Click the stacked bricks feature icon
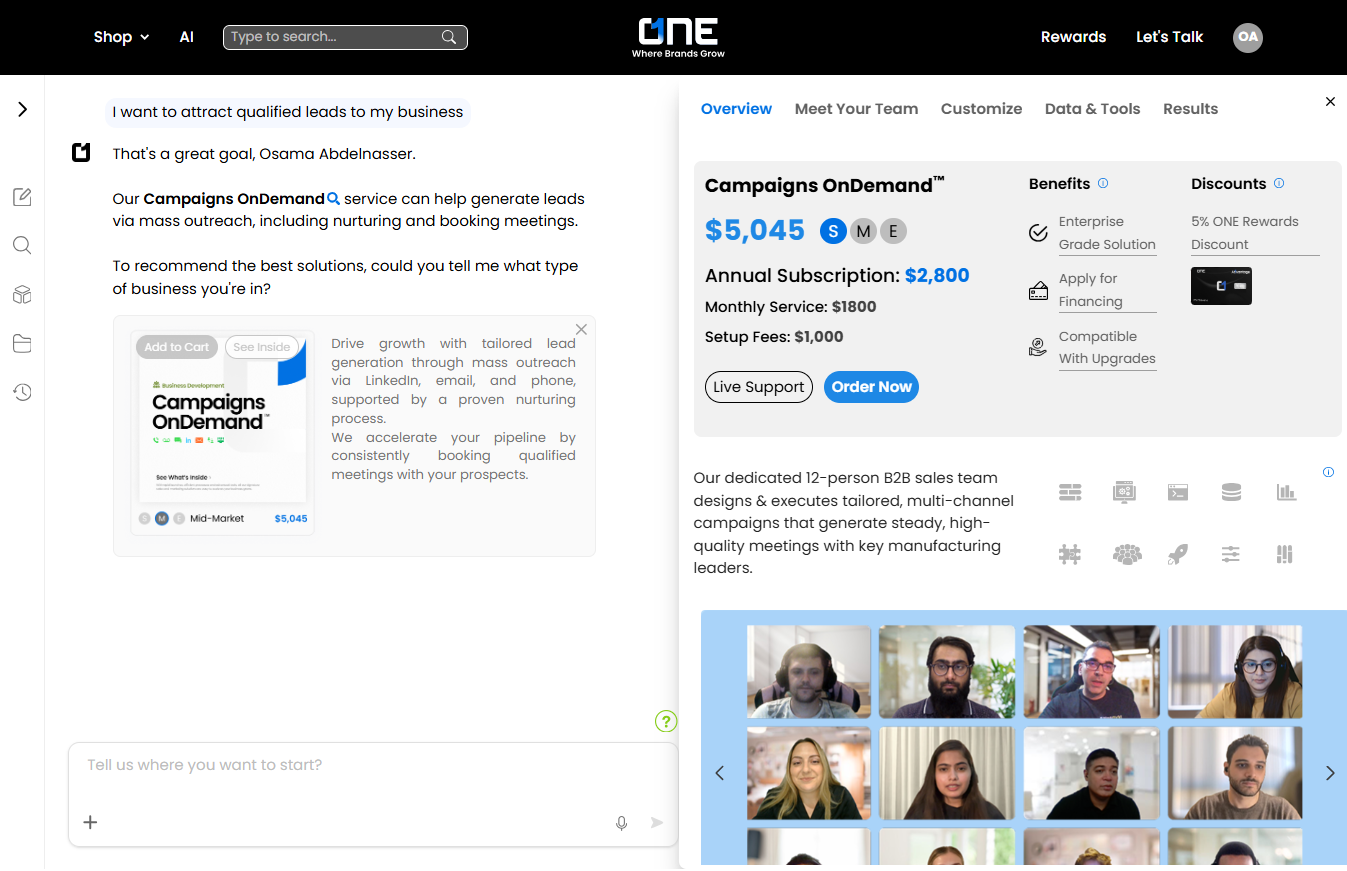1347x871 pixels. tap(1070, 492)
